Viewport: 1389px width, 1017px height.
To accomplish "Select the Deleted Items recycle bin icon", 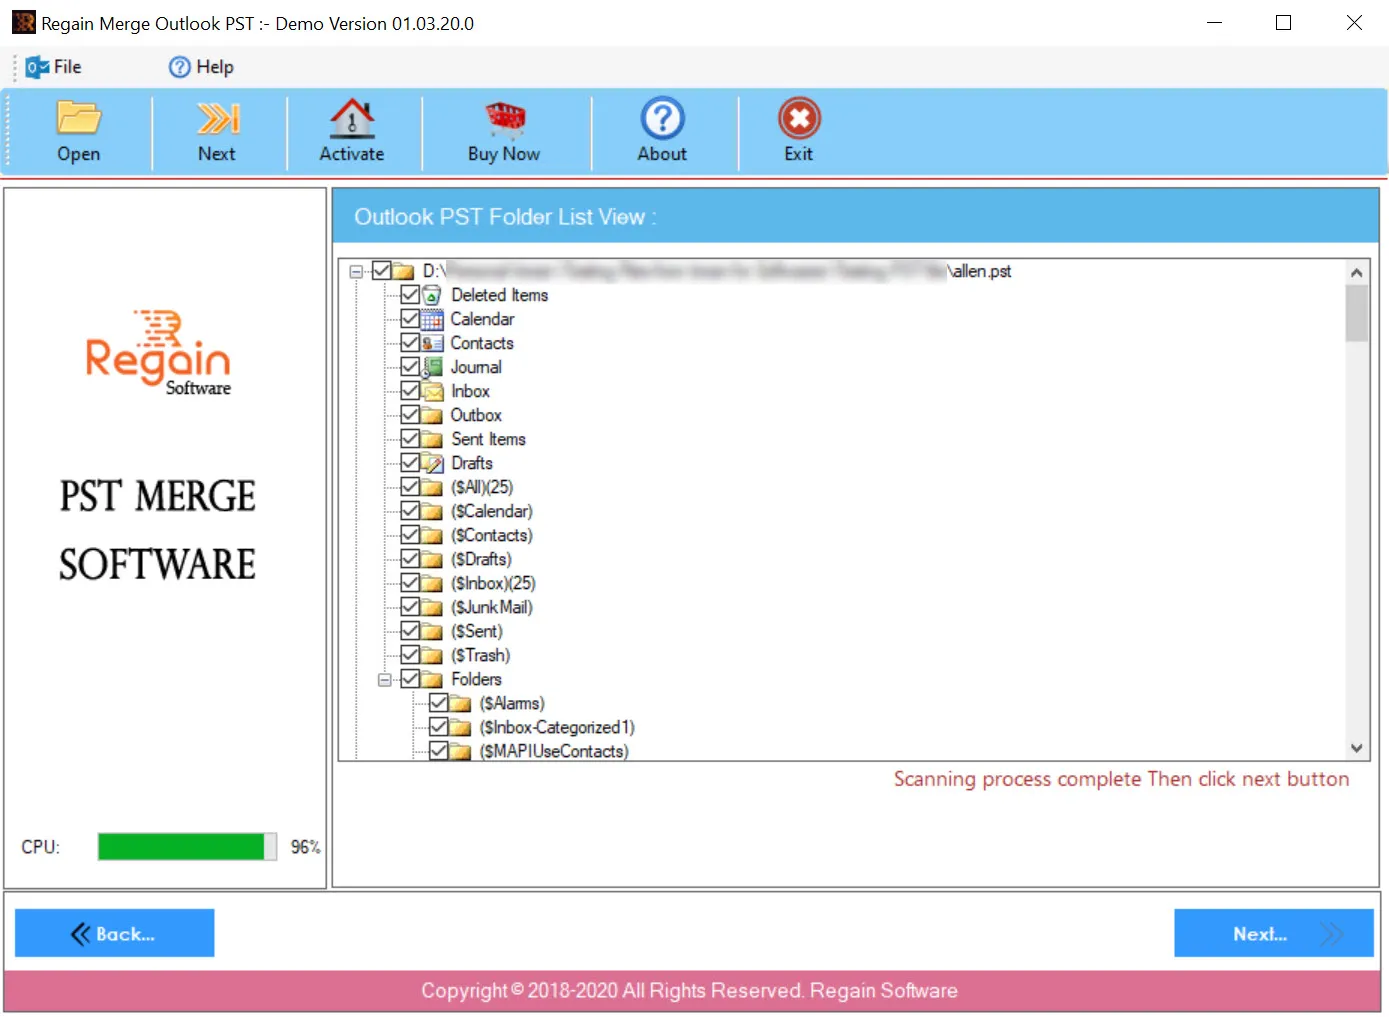I will click(x=432, y=295).
